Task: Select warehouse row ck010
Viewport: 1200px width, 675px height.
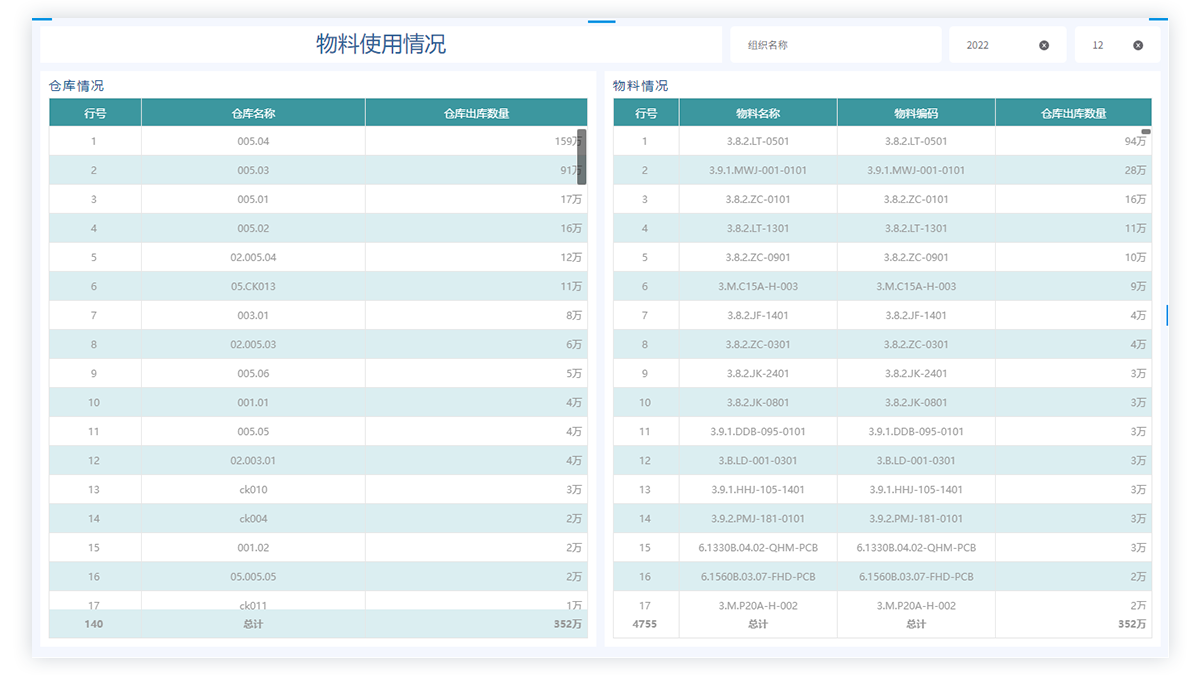Action: [253, 490]
